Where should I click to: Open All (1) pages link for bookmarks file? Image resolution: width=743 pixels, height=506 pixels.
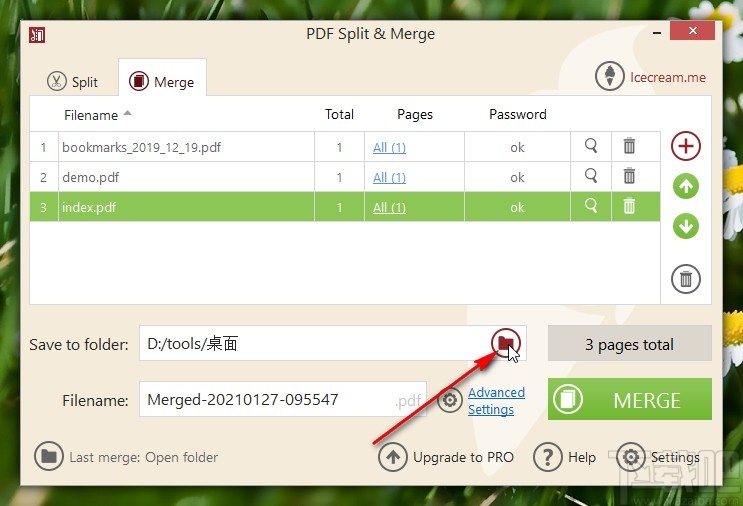tap(389, 147)
